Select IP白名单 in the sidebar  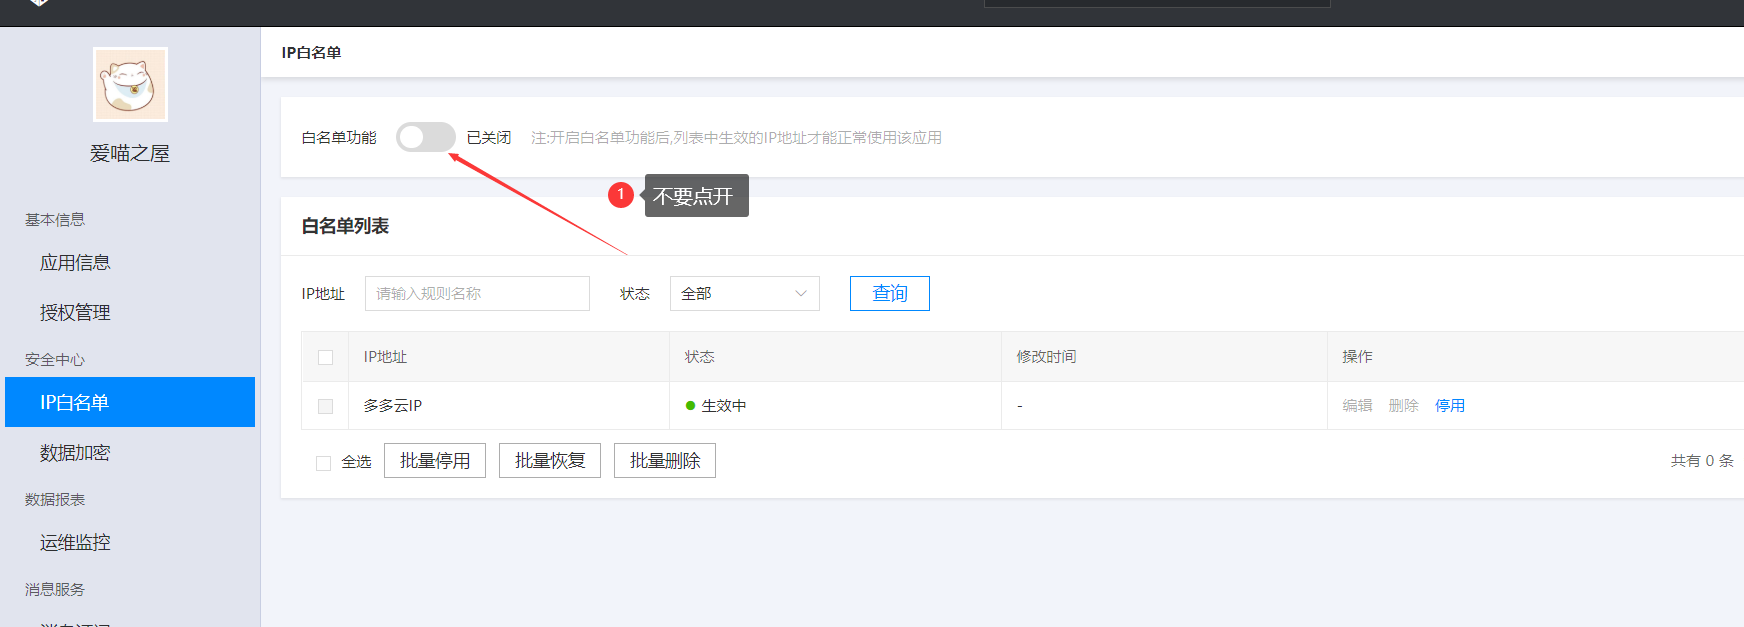pos(130,402)
